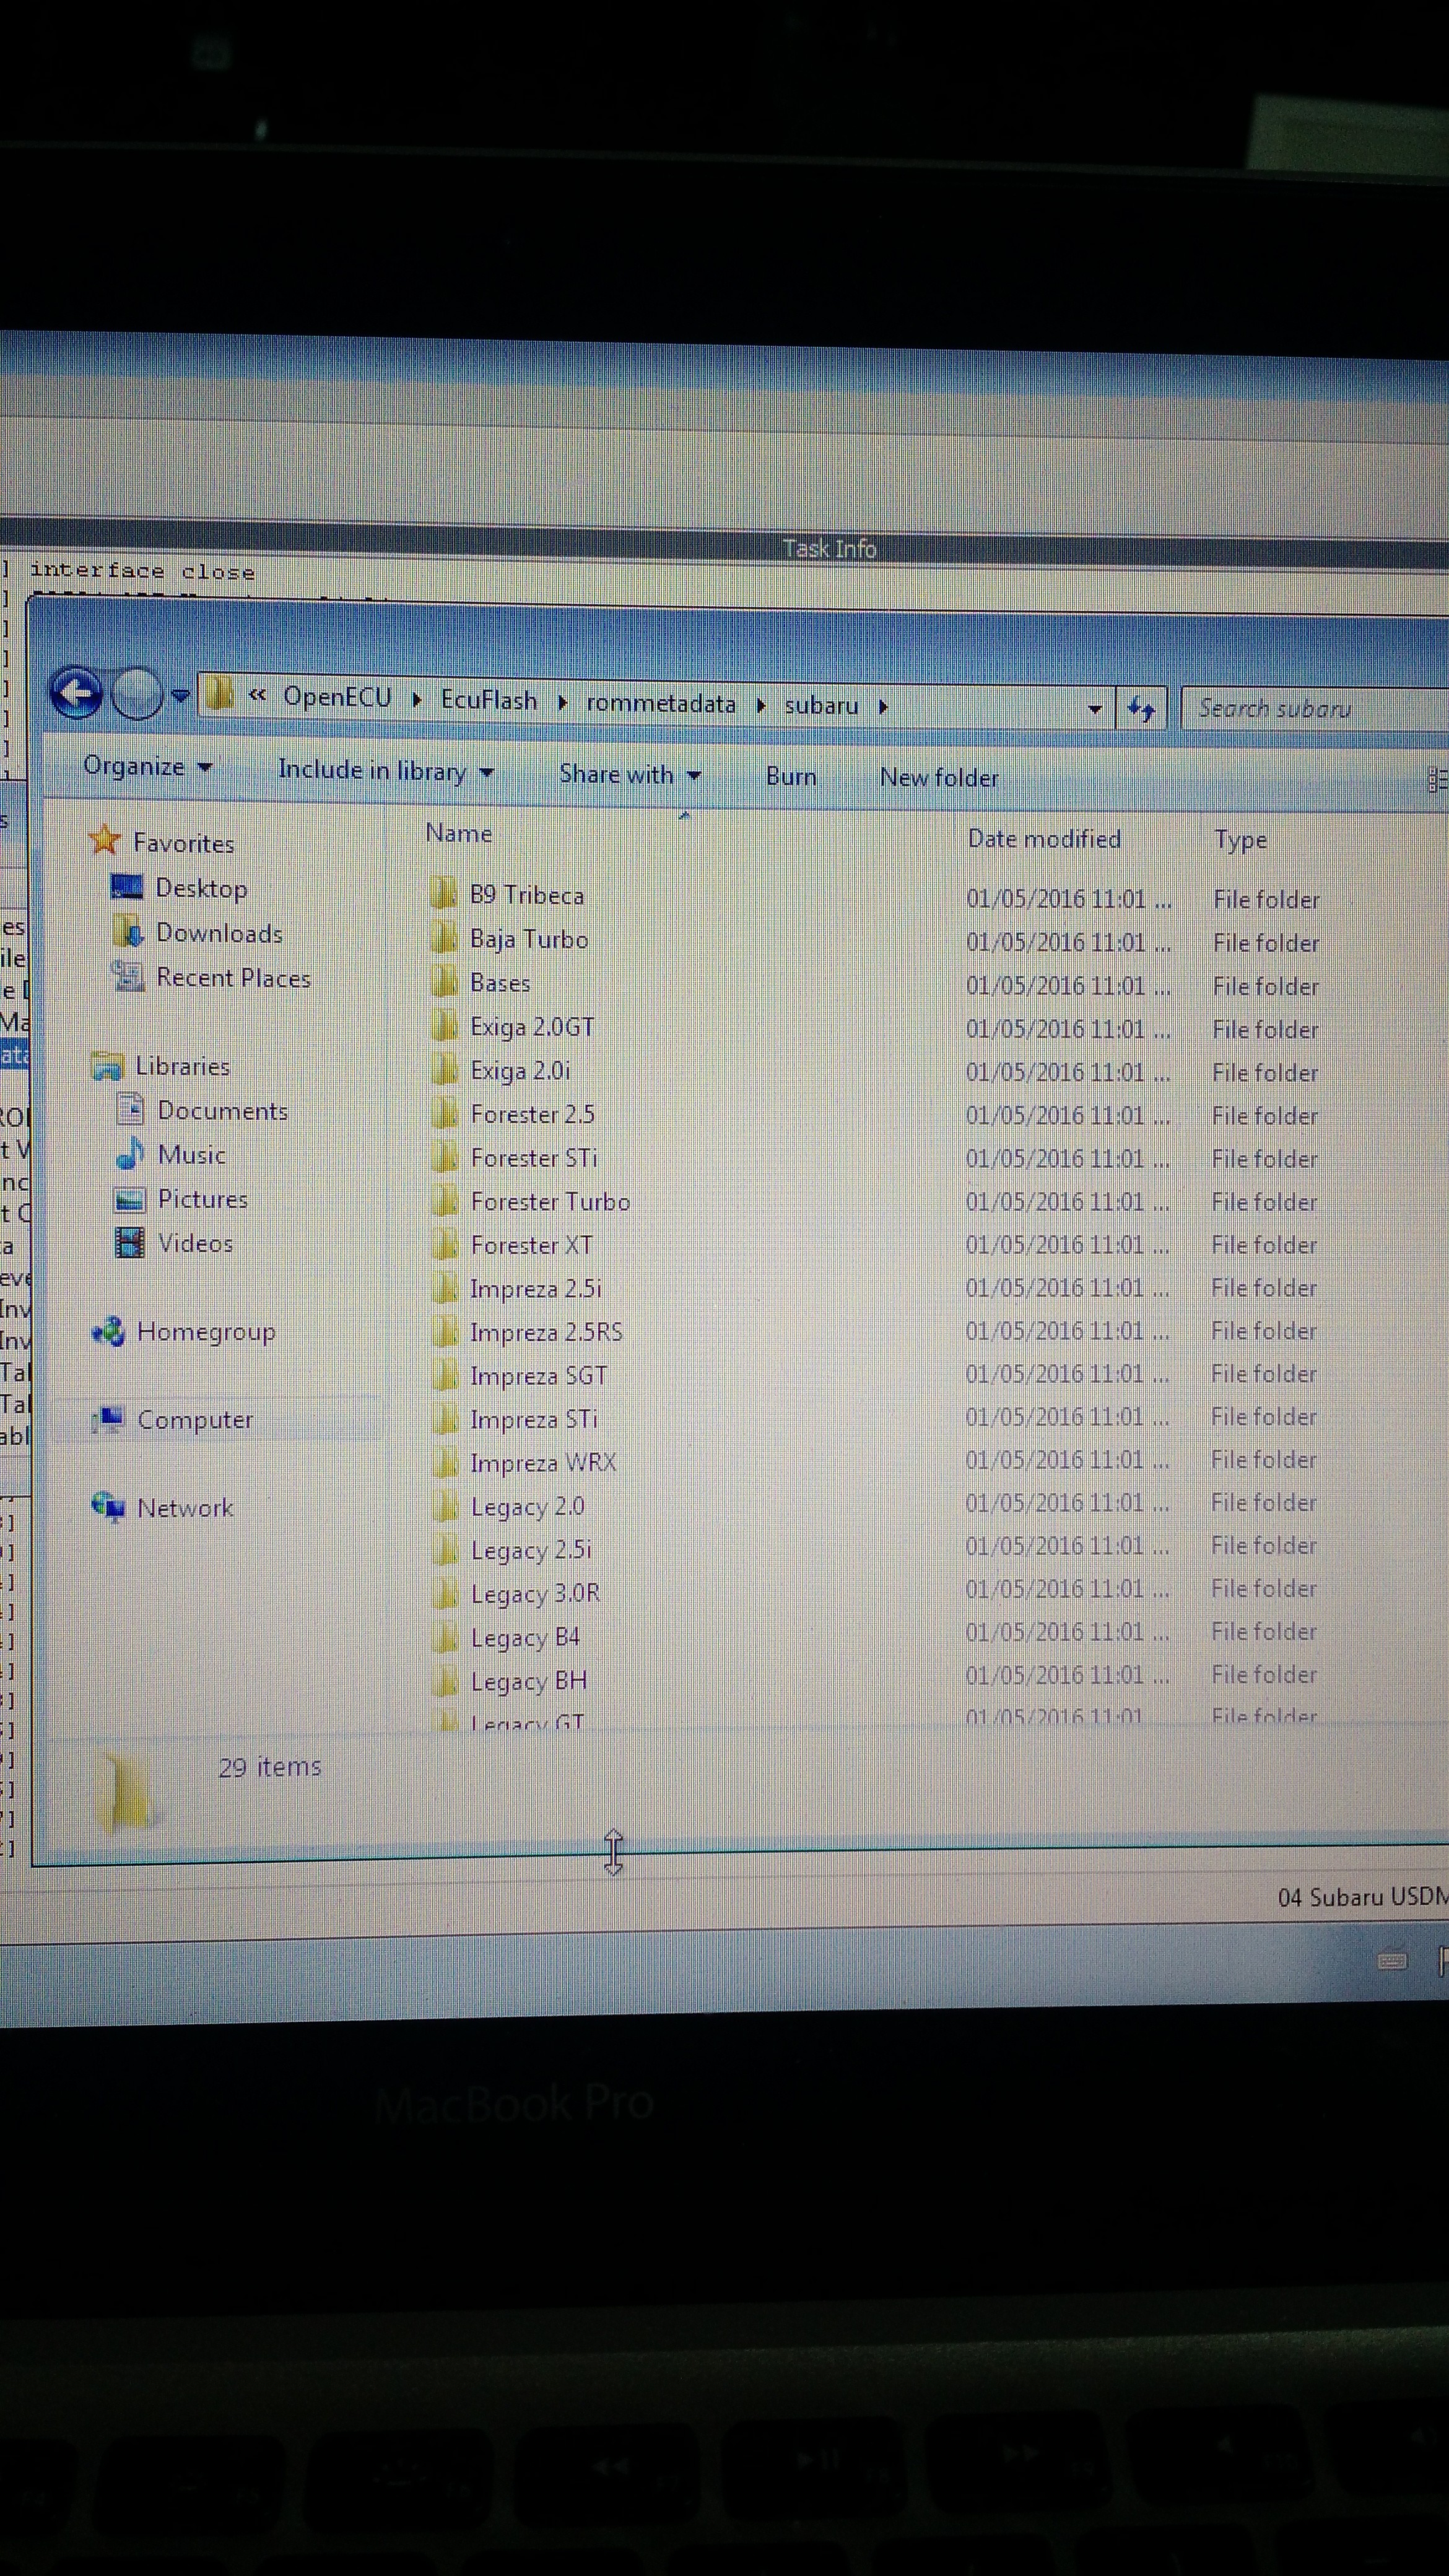Screen dimensions: 1449x2576
Task: Sort by Date modified column header
Action: click(1044, 839)
